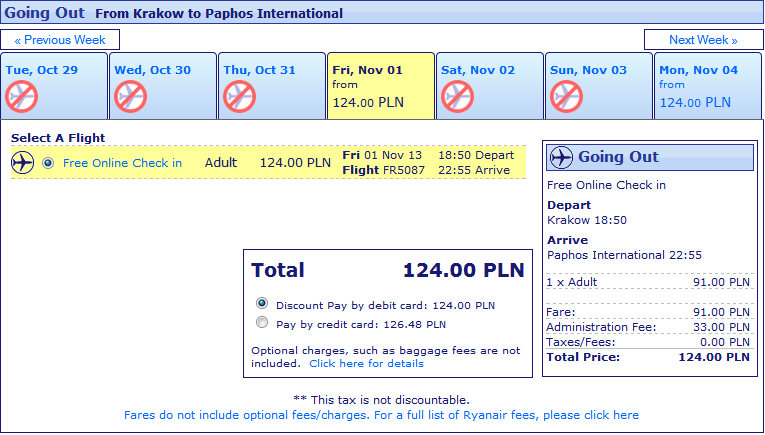The width and height of the screenshot is (765, 435).
Task: Click Taxes/Fees 0.00 PLN value
Action: [x=725, y=342]
